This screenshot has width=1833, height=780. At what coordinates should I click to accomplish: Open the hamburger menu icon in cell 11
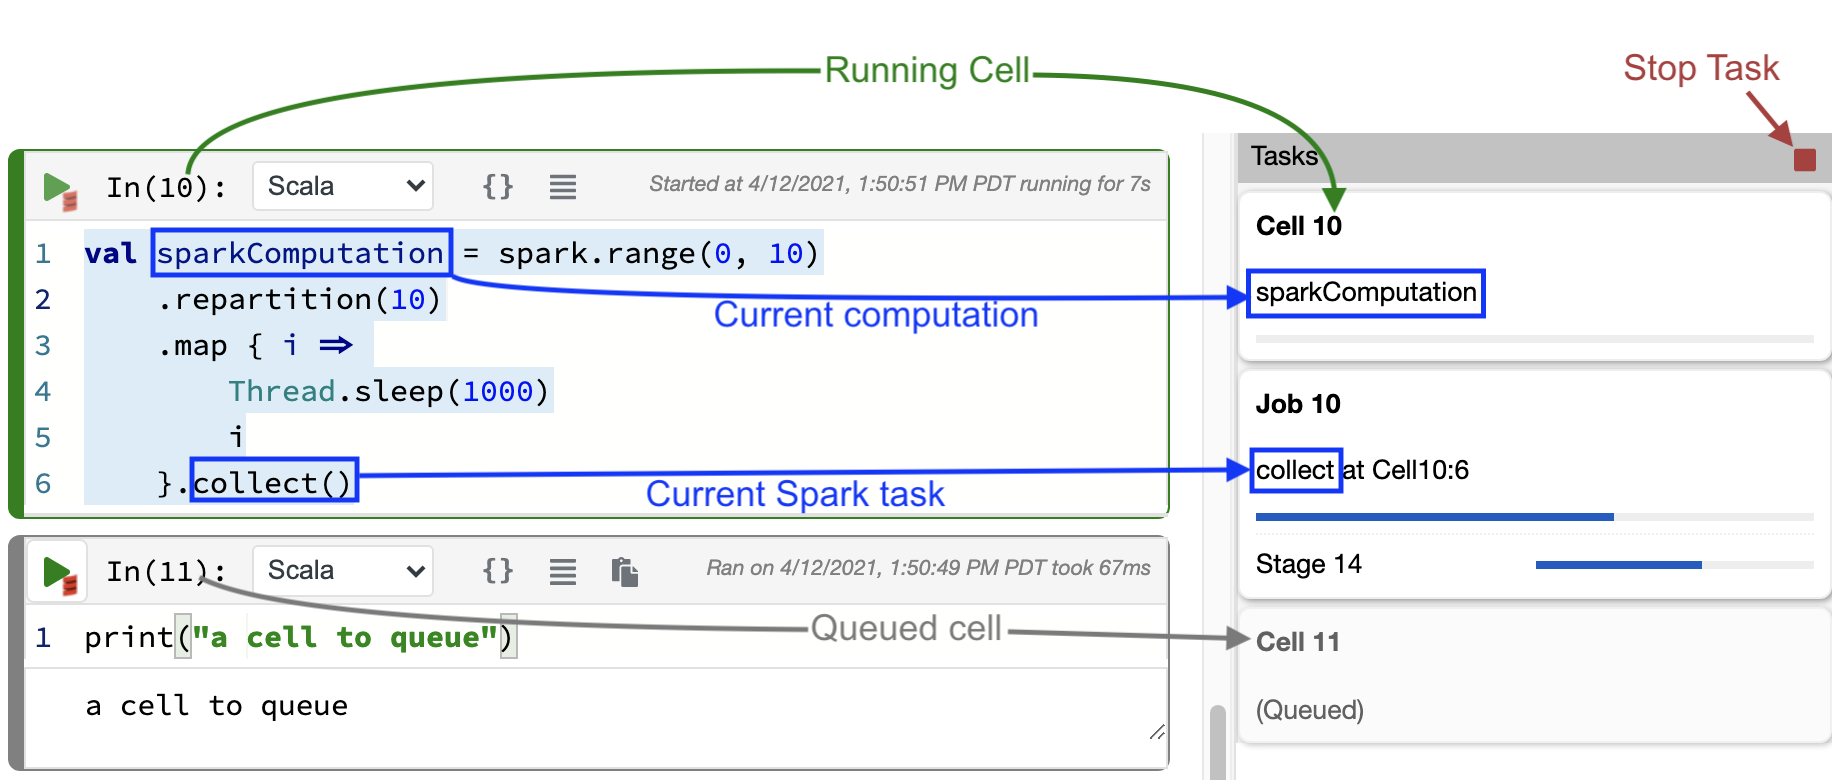tap(562, 570)
